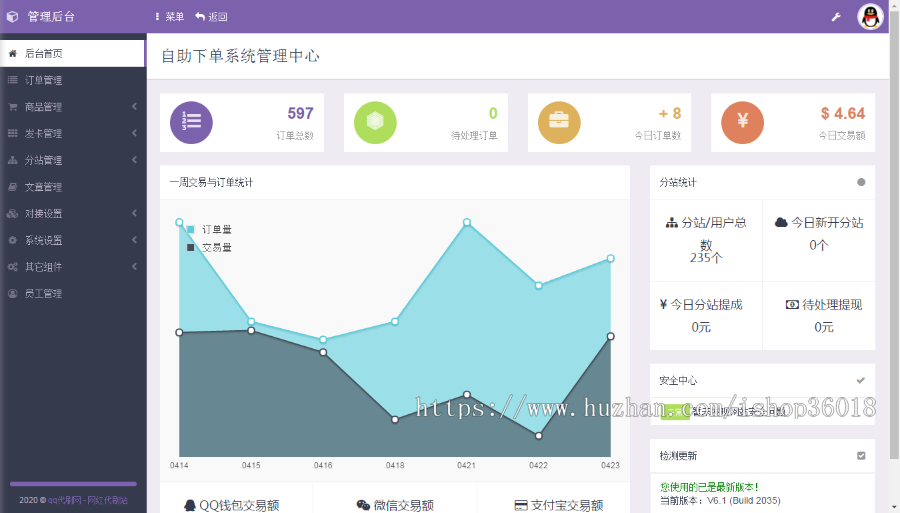Click the checkmark in 安全中心 header
Image resolution: width=900 pixels, height=513 pixels.
point(860,380)
